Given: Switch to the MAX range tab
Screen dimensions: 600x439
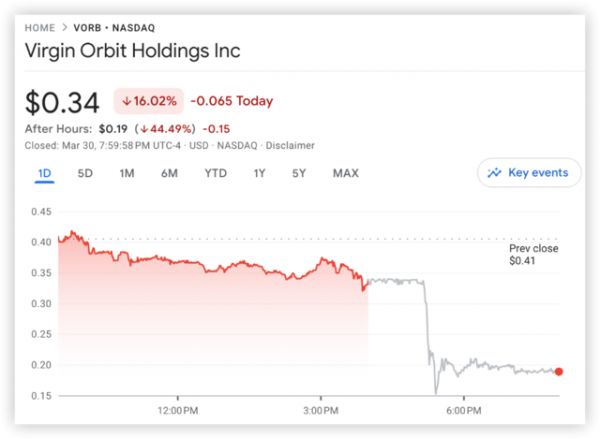Looking at the screenshot, I should (345, 173).
